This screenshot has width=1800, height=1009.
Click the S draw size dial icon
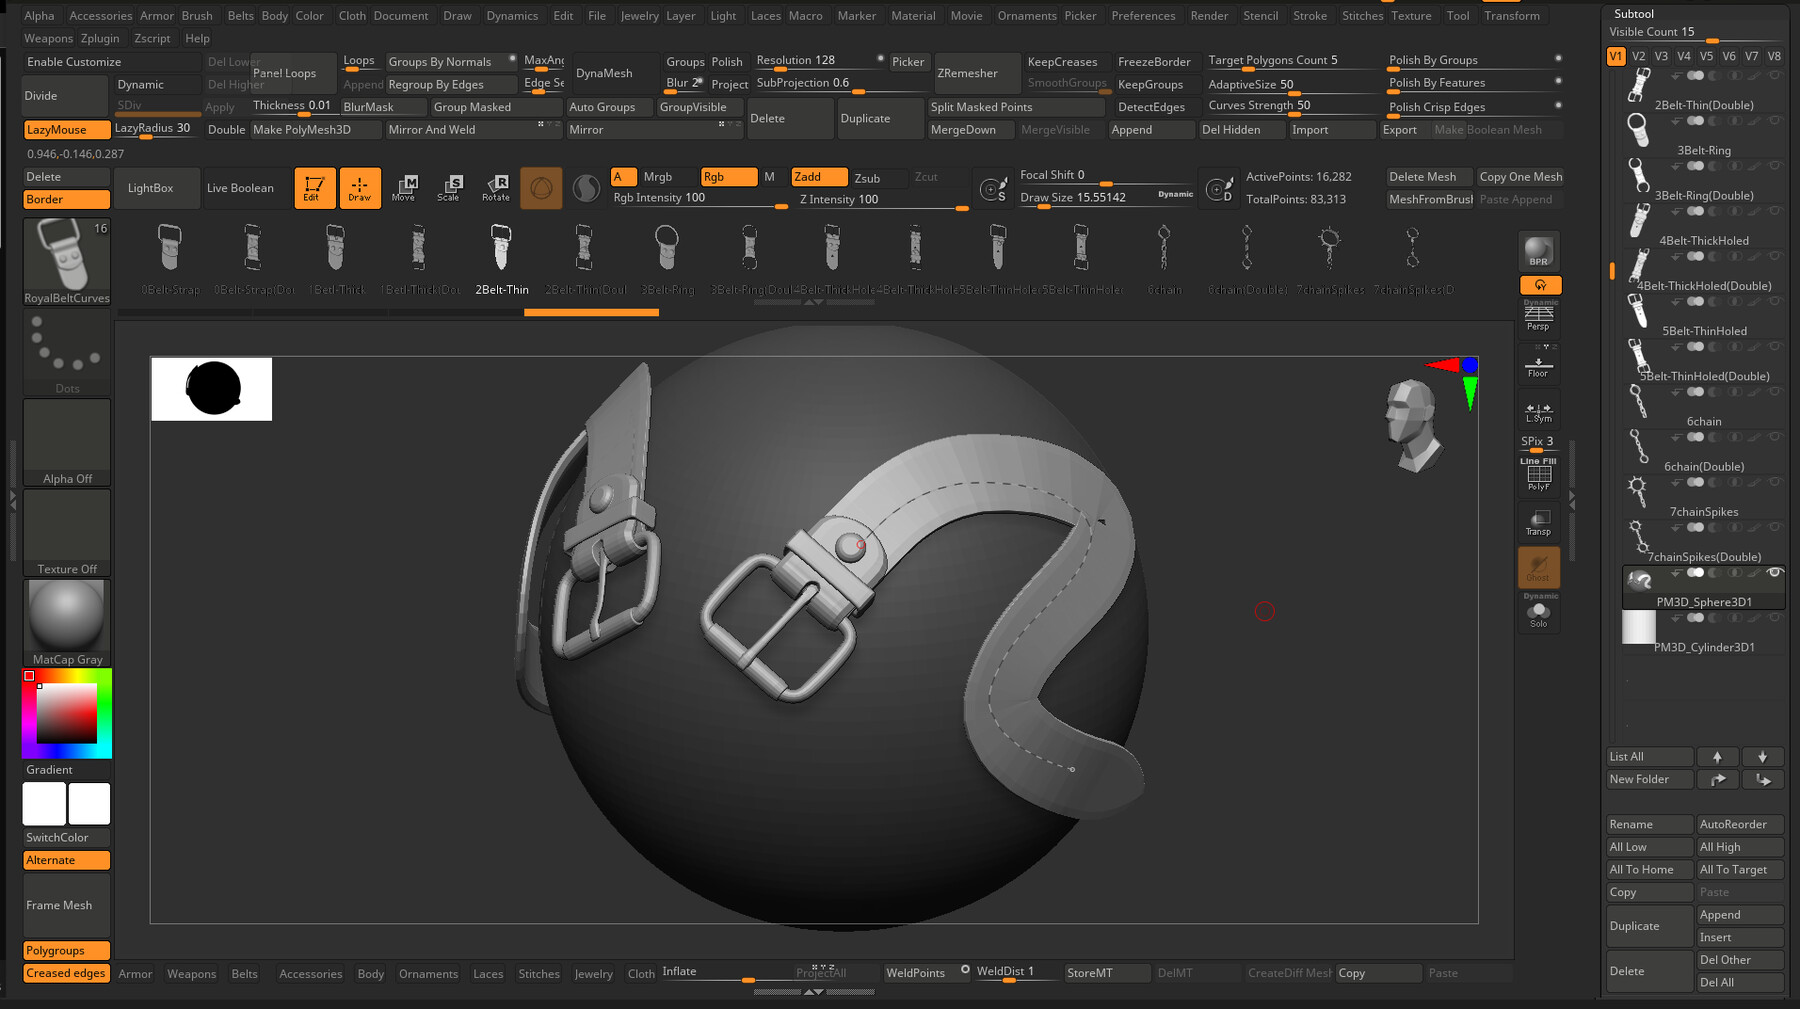pos(993,188)
